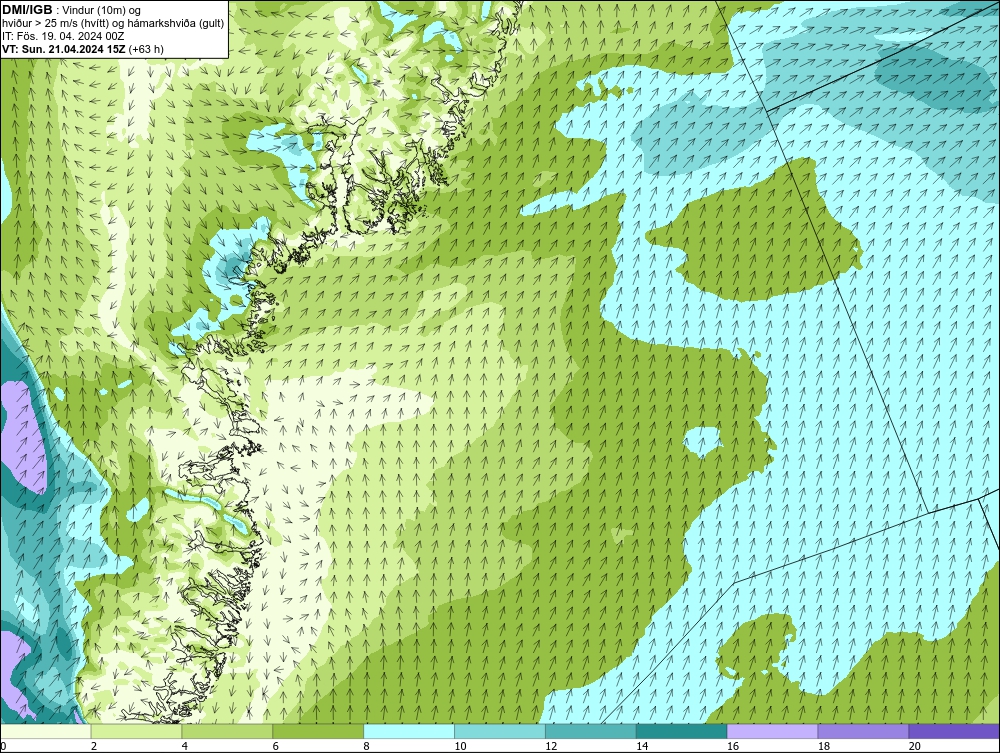Click the 6–8 m/s olive green swatch
Viewport: 1000px width, 753px height.
coord(318,731)
